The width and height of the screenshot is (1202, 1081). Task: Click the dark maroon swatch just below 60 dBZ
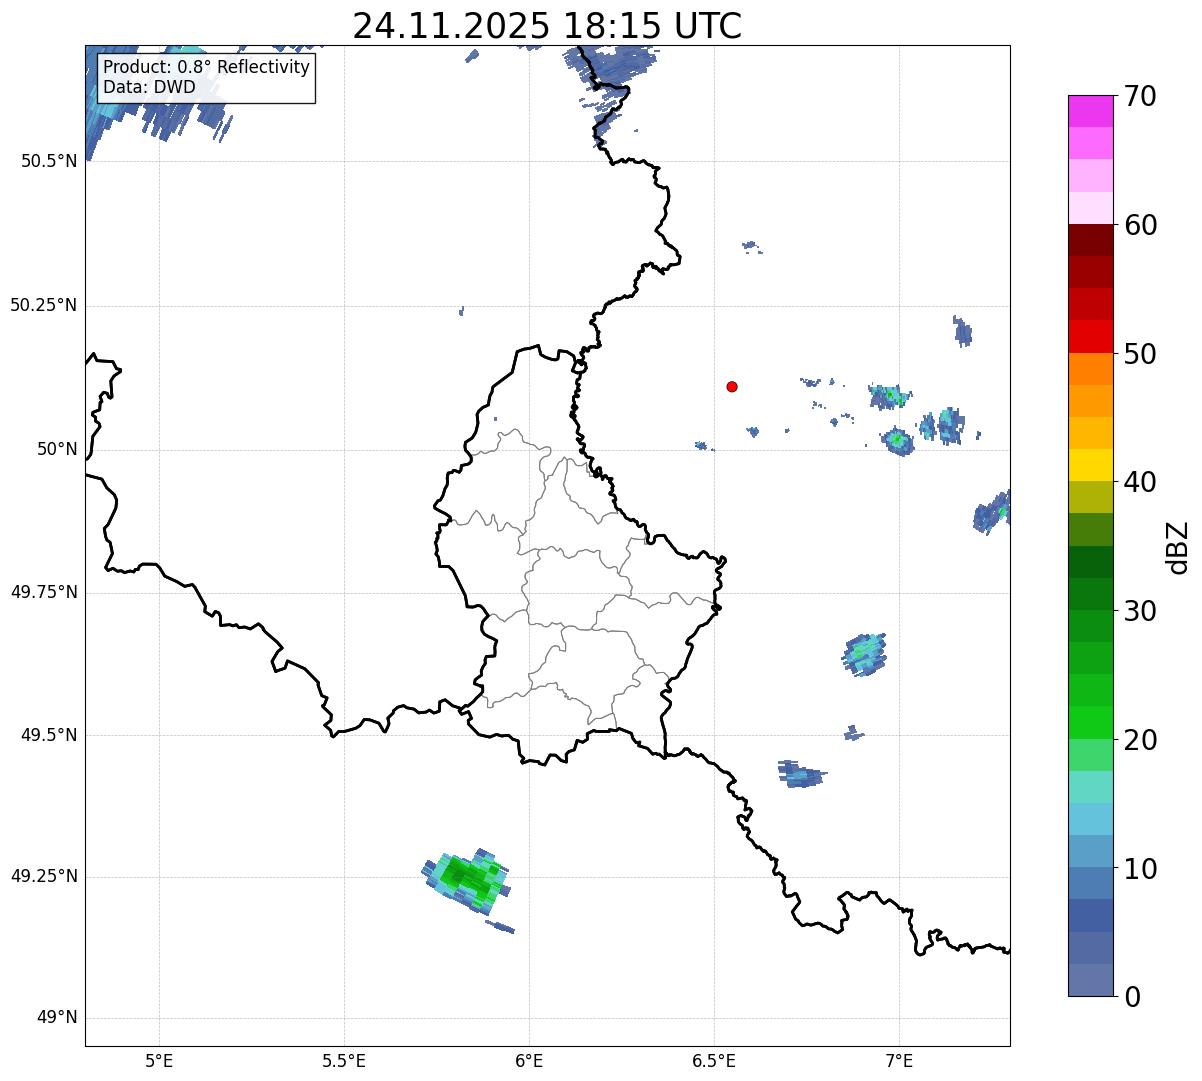click(1091, 240)
